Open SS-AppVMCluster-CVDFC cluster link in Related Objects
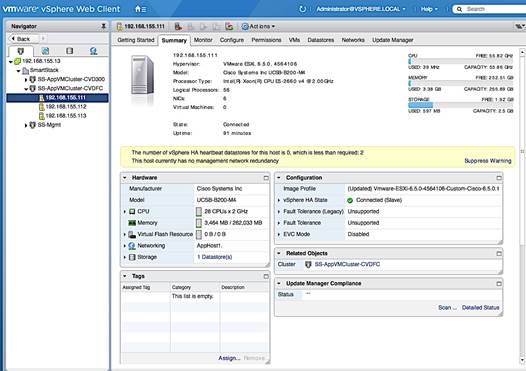This screenshot has width=526, height=371. pyautogui.click(x=347, y=264)
